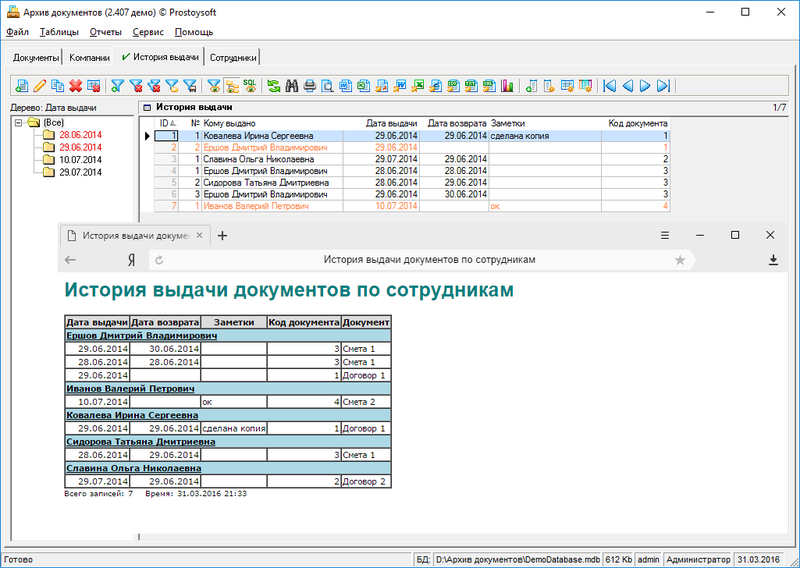Bookmark the page with the star icon
800x568 pixels.
click(x=680, y=260)
